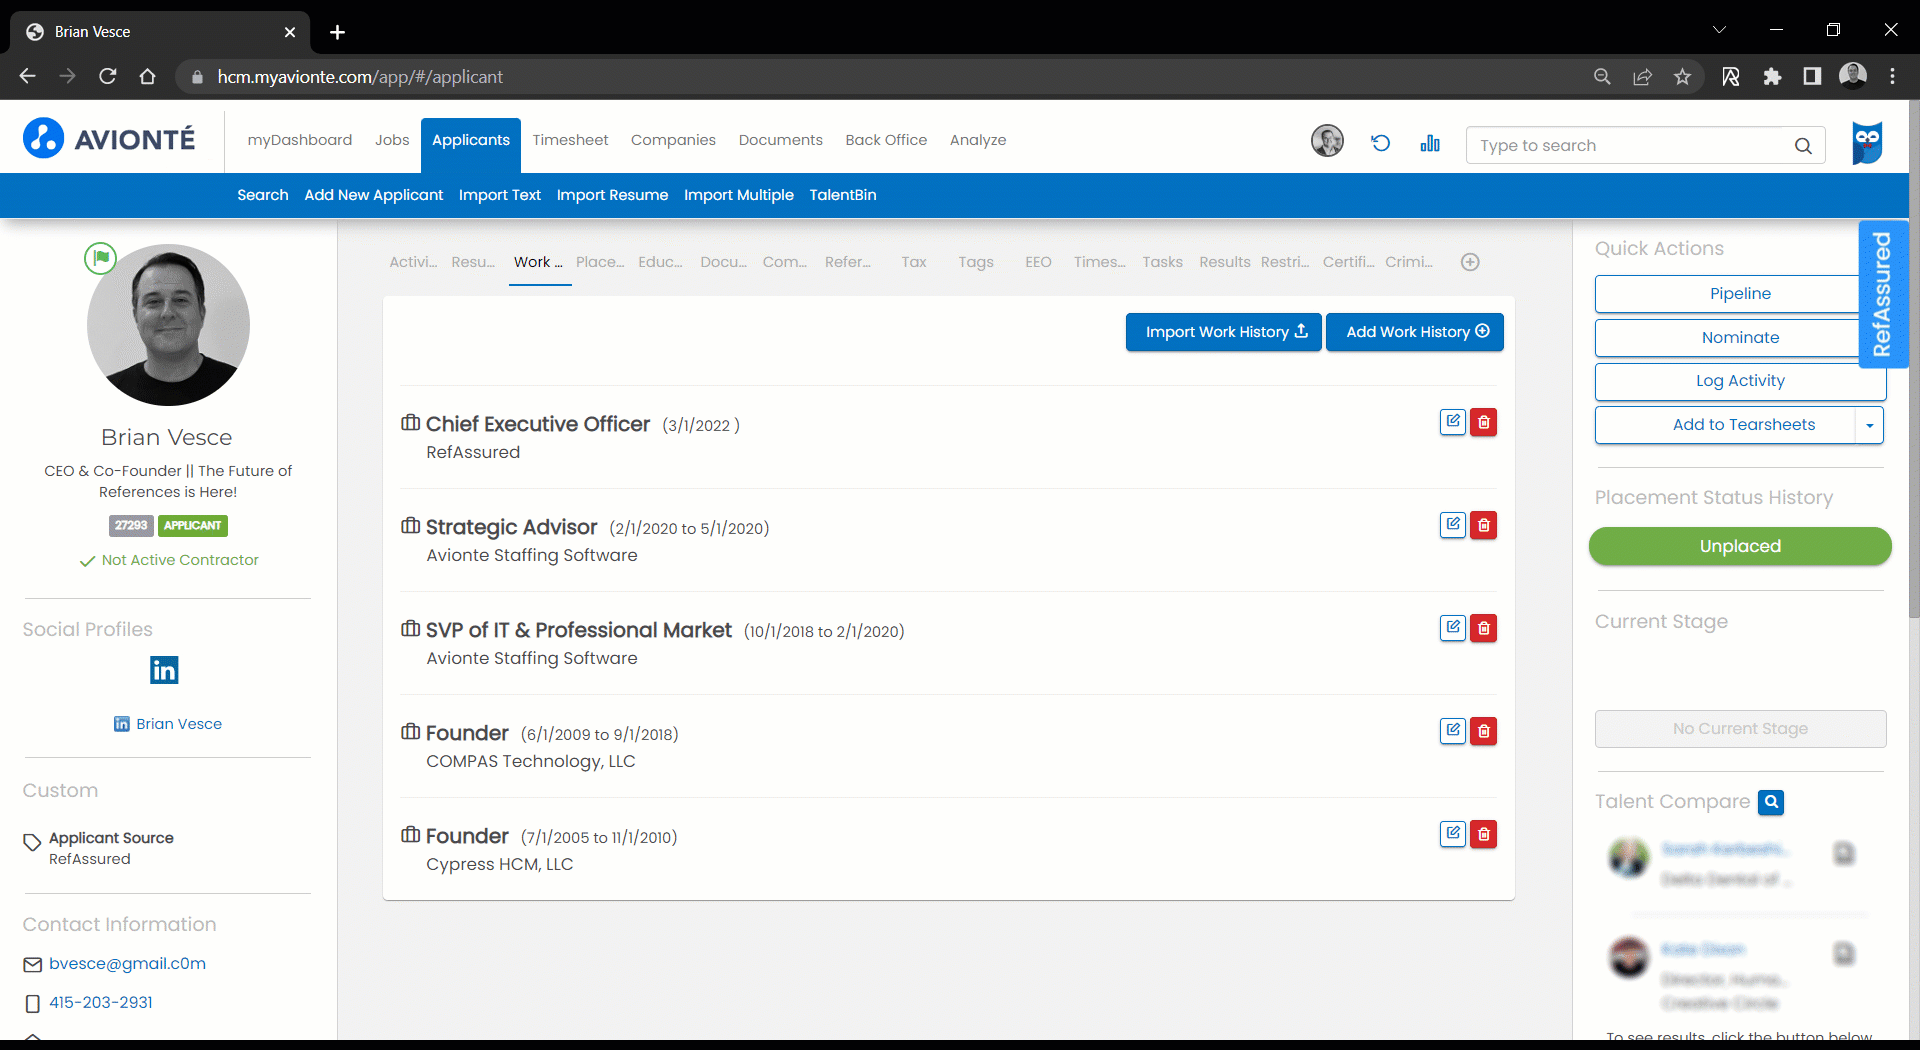
Task: Open Import Multiple in submenu
Action: point(739,195)
